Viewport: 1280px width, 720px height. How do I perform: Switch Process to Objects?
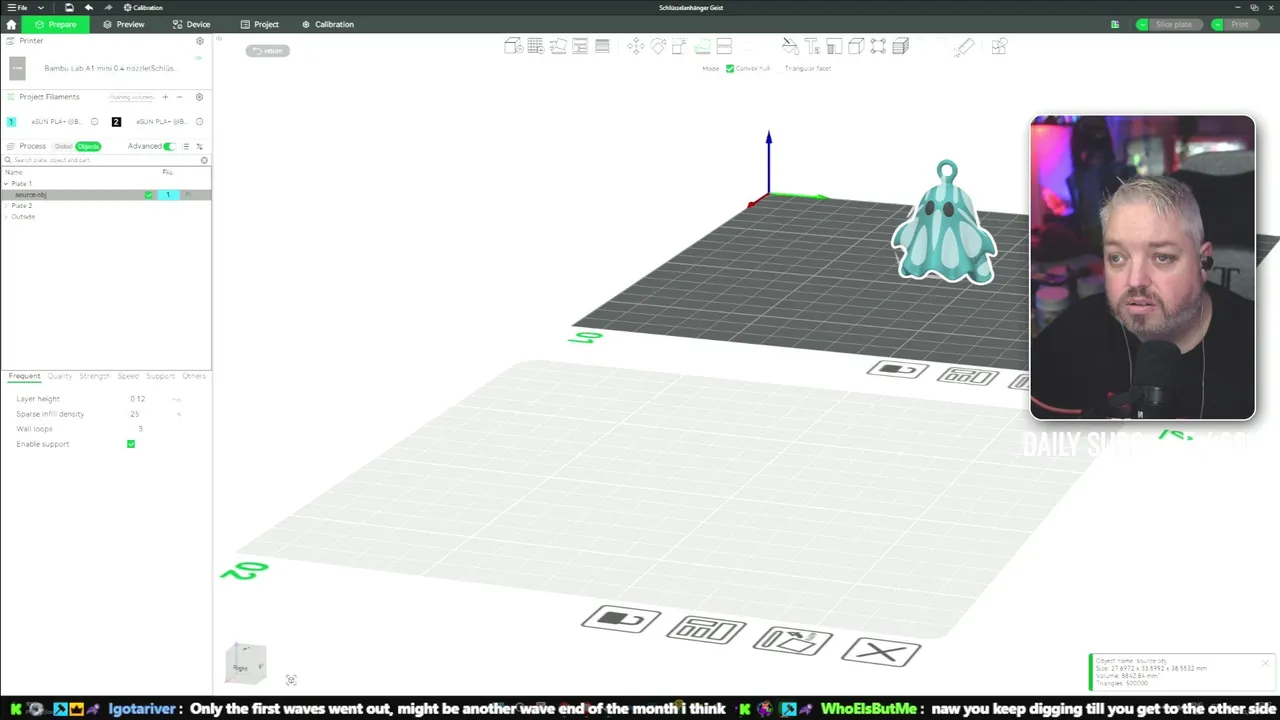[x=88, y=146]
